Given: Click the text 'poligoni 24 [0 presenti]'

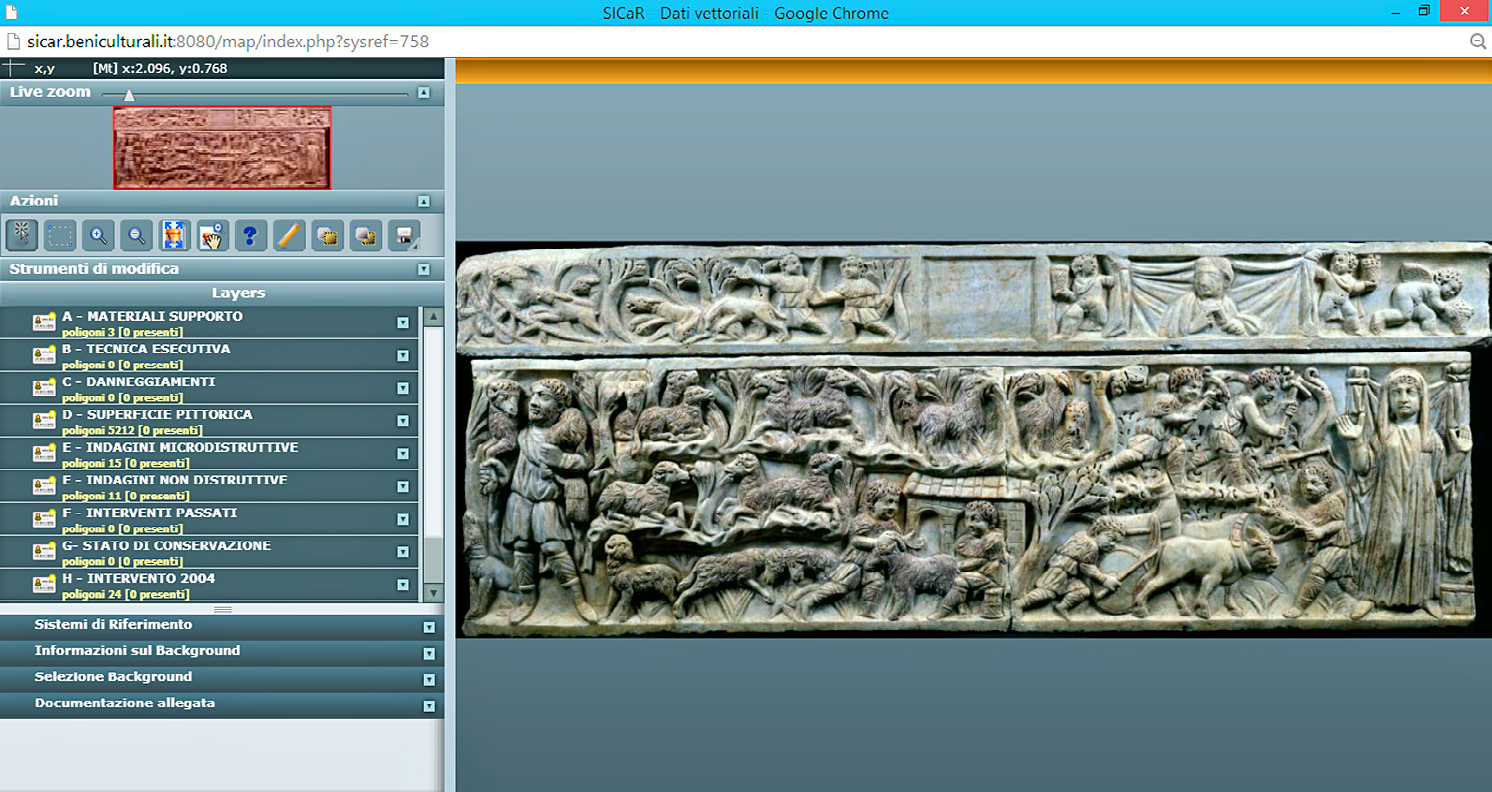Looking at the screenshot, I should click(125, 595).
